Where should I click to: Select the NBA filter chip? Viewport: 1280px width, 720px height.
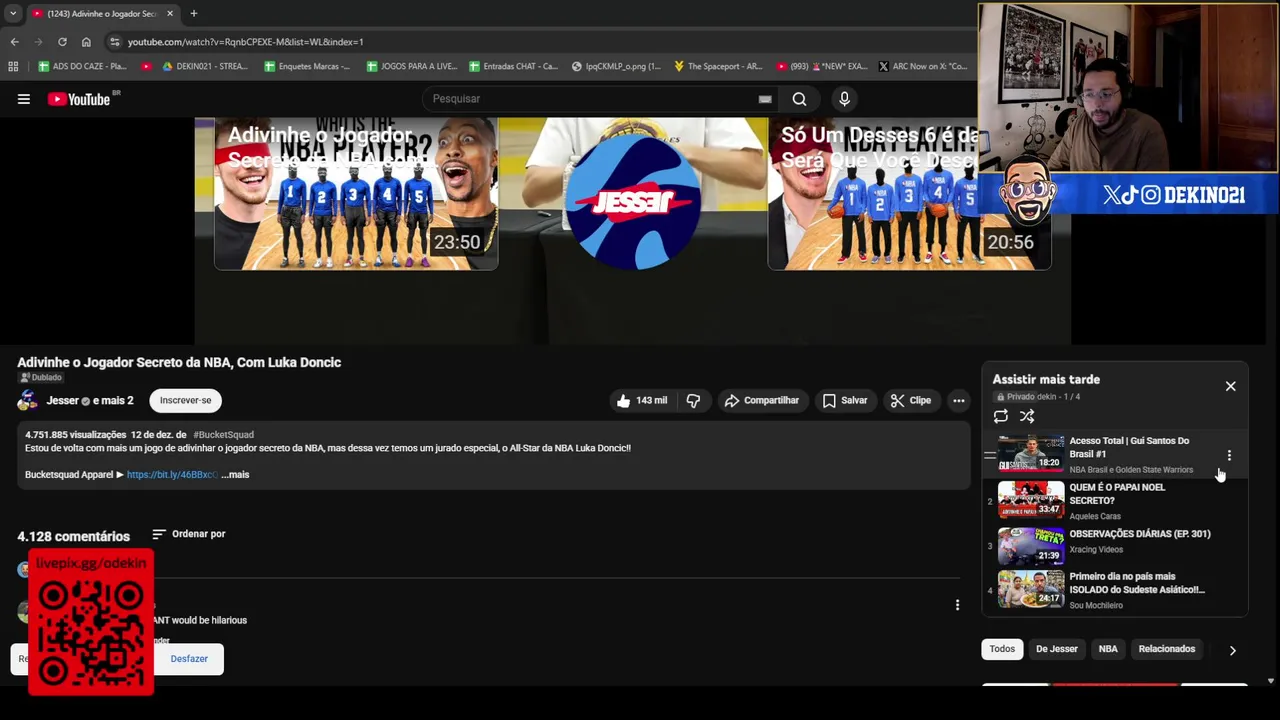pos(1108,649)
